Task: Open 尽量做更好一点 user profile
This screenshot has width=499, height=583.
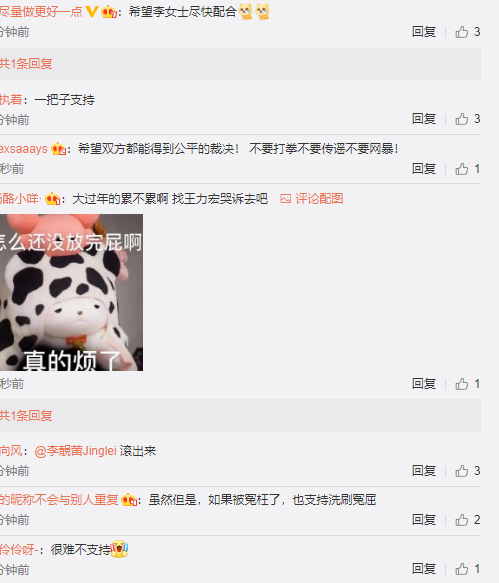Action: coord(41,12)
